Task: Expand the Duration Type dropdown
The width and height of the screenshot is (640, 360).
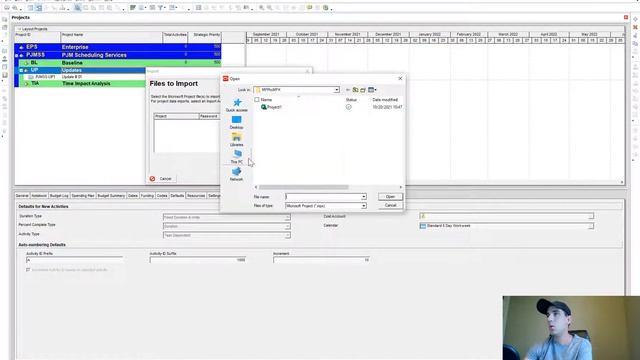Action: pos(287,217)
